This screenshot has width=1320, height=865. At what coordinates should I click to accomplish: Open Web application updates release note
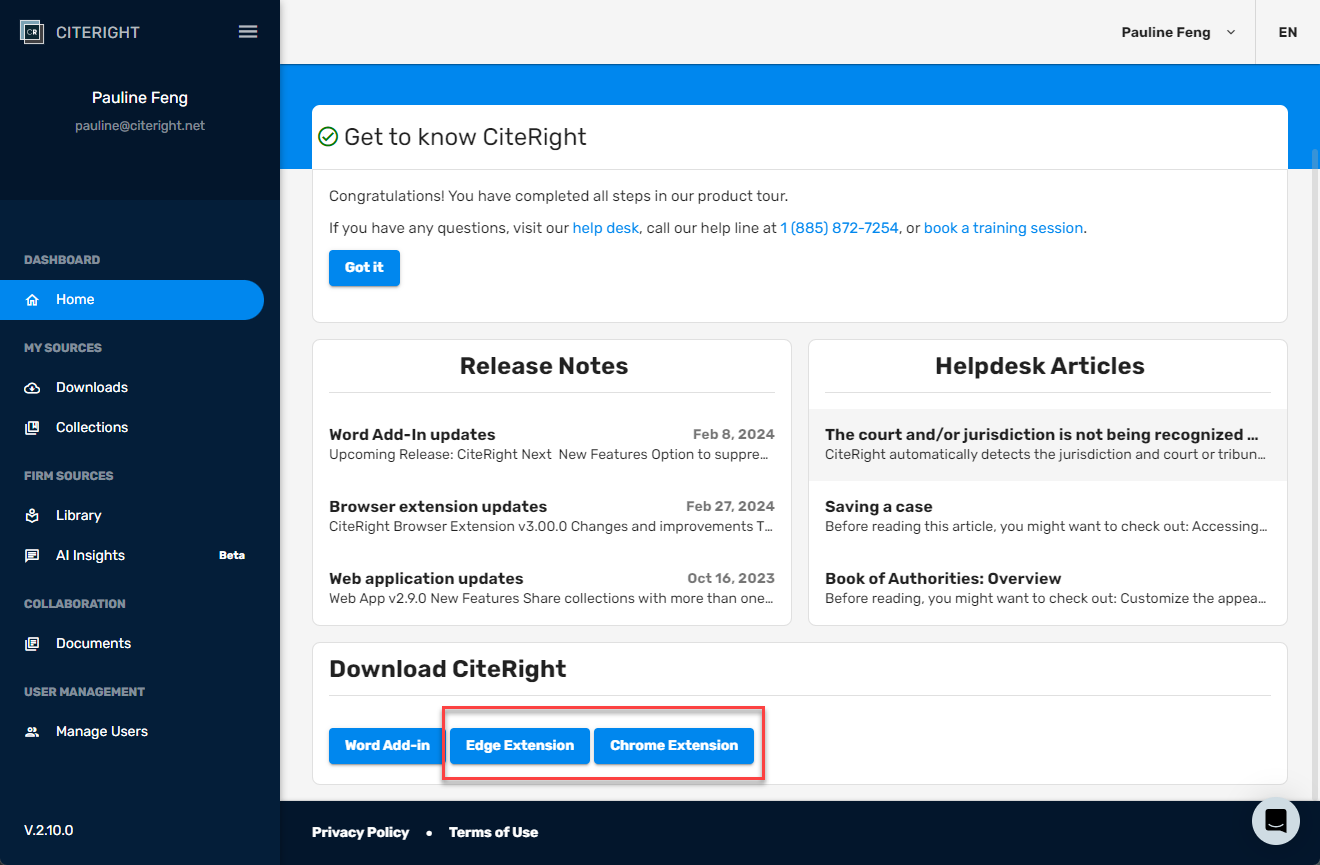point(552,589)
